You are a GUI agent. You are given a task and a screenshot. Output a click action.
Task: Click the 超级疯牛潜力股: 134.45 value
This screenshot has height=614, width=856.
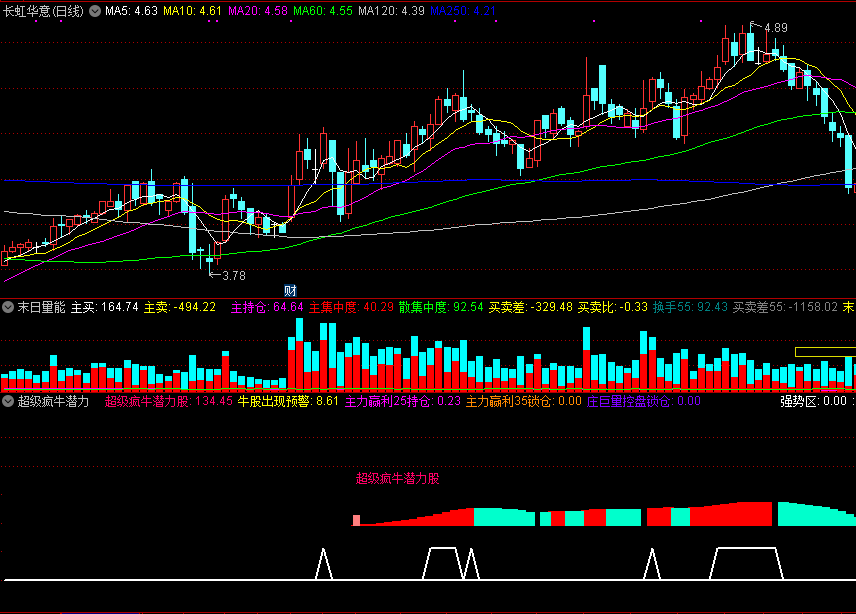click(x=169, y=402)
